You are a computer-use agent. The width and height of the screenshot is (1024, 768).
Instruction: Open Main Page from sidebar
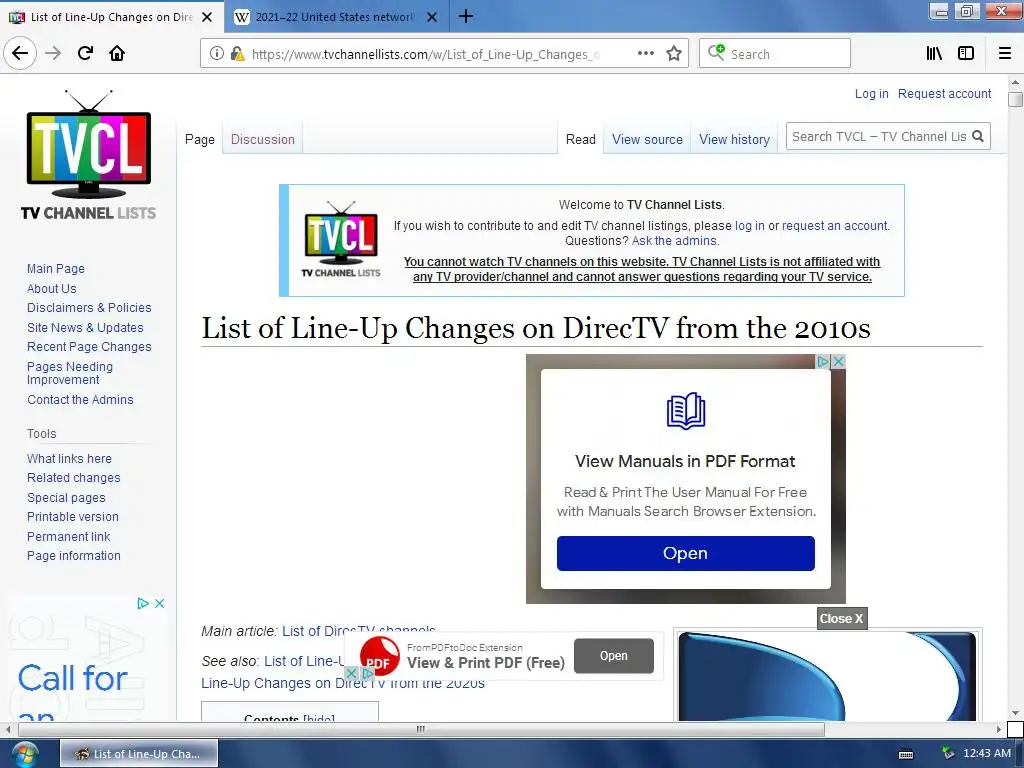click(x=56, y=268)
